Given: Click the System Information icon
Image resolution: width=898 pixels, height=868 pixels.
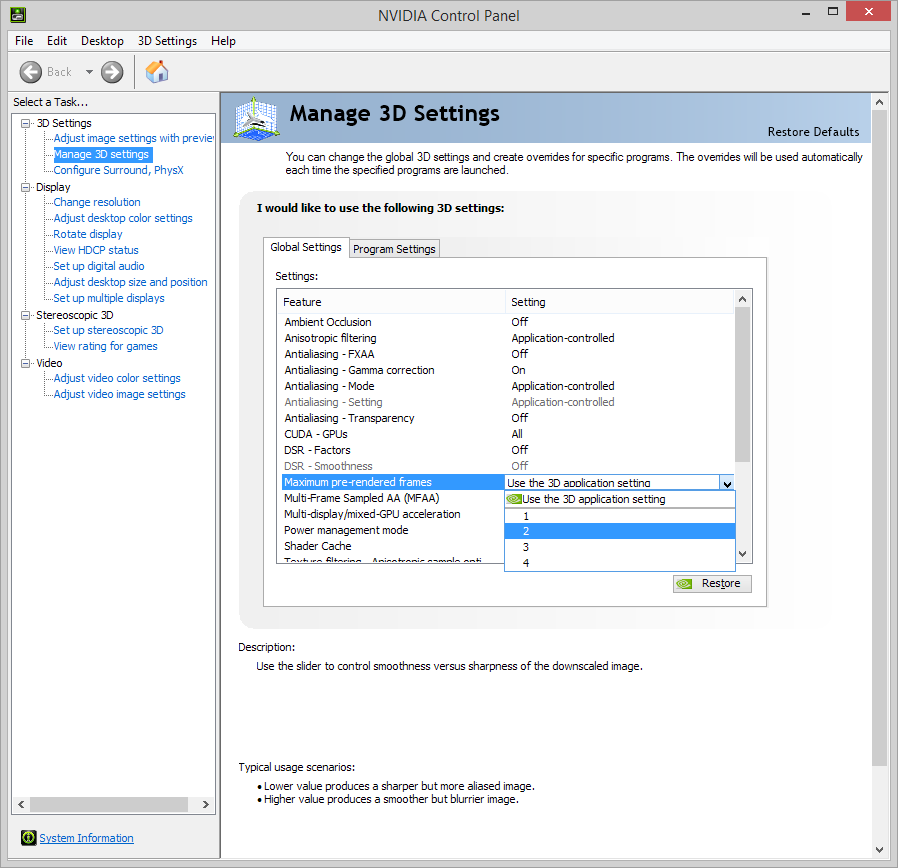Looking at the screenshot, I should tap(28, 838).
